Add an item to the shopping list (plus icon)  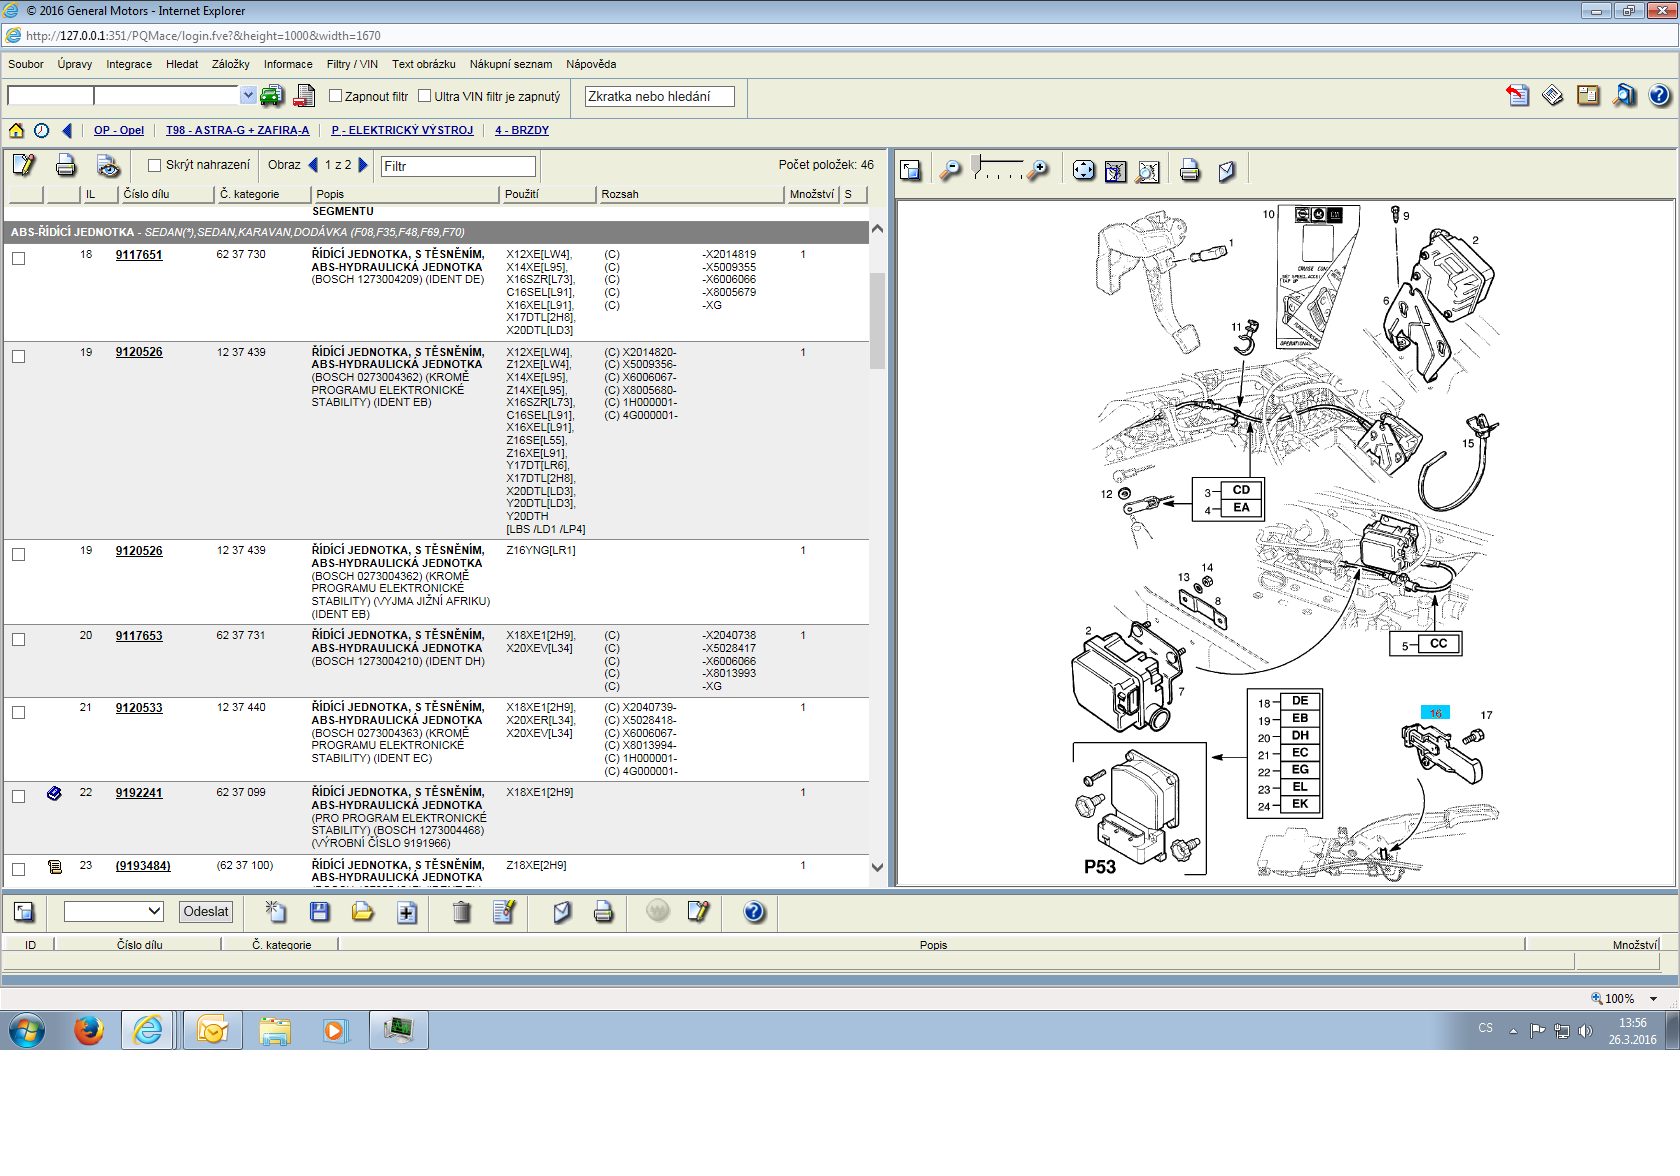(407, 912)
